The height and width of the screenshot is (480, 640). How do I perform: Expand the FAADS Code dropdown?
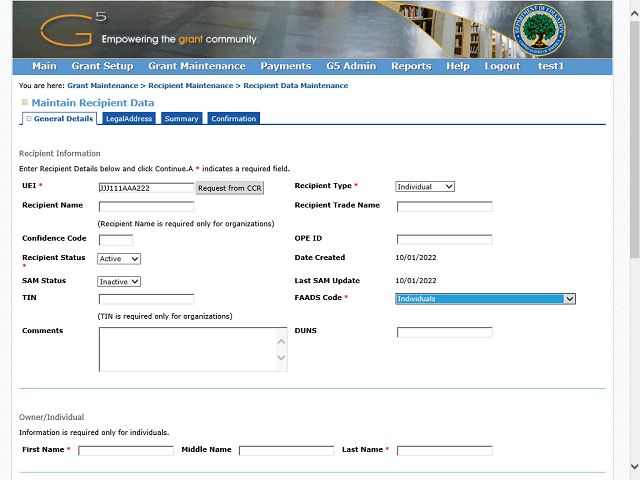pos(485,299)
